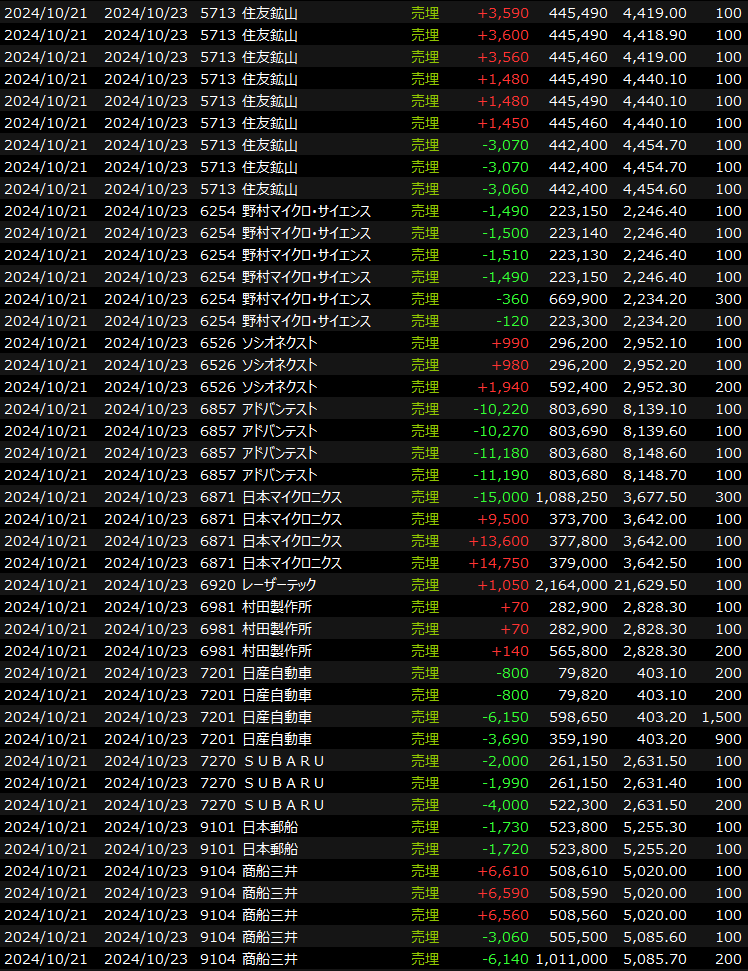
Task: Select the アドバンテスト price 8,148.70 cell
Action: tap(654, 475)
